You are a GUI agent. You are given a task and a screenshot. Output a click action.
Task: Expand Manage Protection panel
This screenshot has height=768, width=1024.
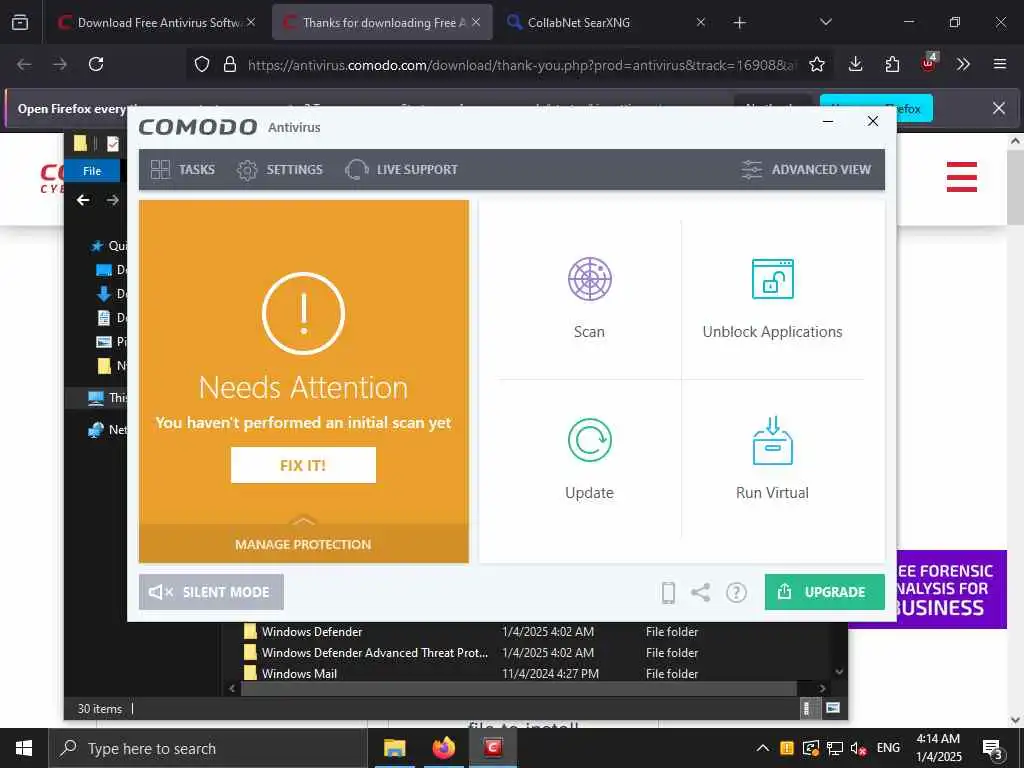click(x=303, y=543)
